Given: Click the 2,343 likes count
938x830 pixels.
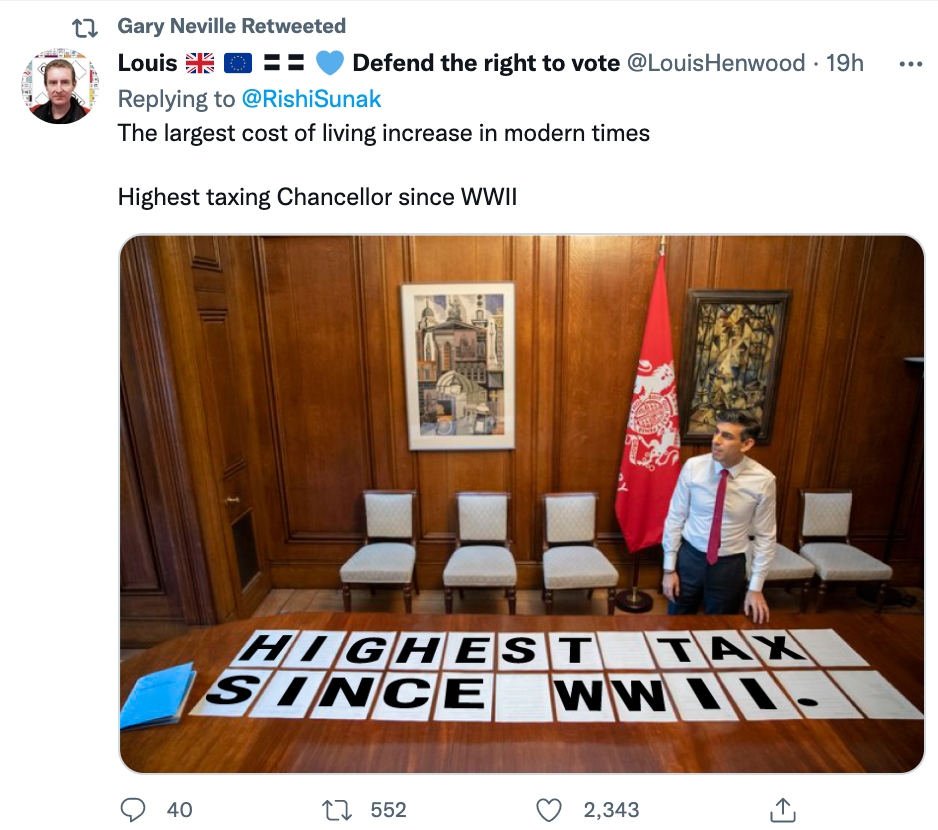Looking at the screenshot, I should tap(611, 809).
